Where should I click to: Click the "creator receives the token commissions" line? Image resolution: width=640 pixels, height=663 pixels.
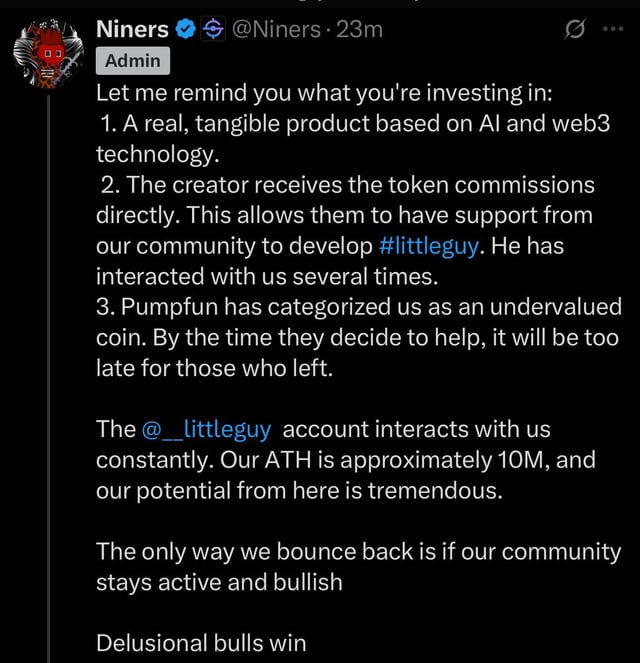click(360, 185)
